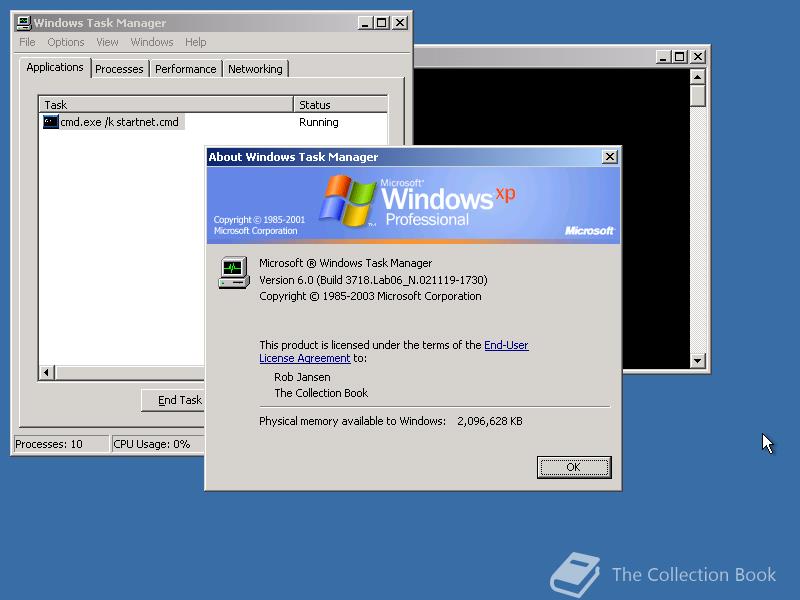Image resolution: width=800 pixels, height=600 pixels.
Task: Click the task list left scroll arrow
Action: click(x=47, y=372)
